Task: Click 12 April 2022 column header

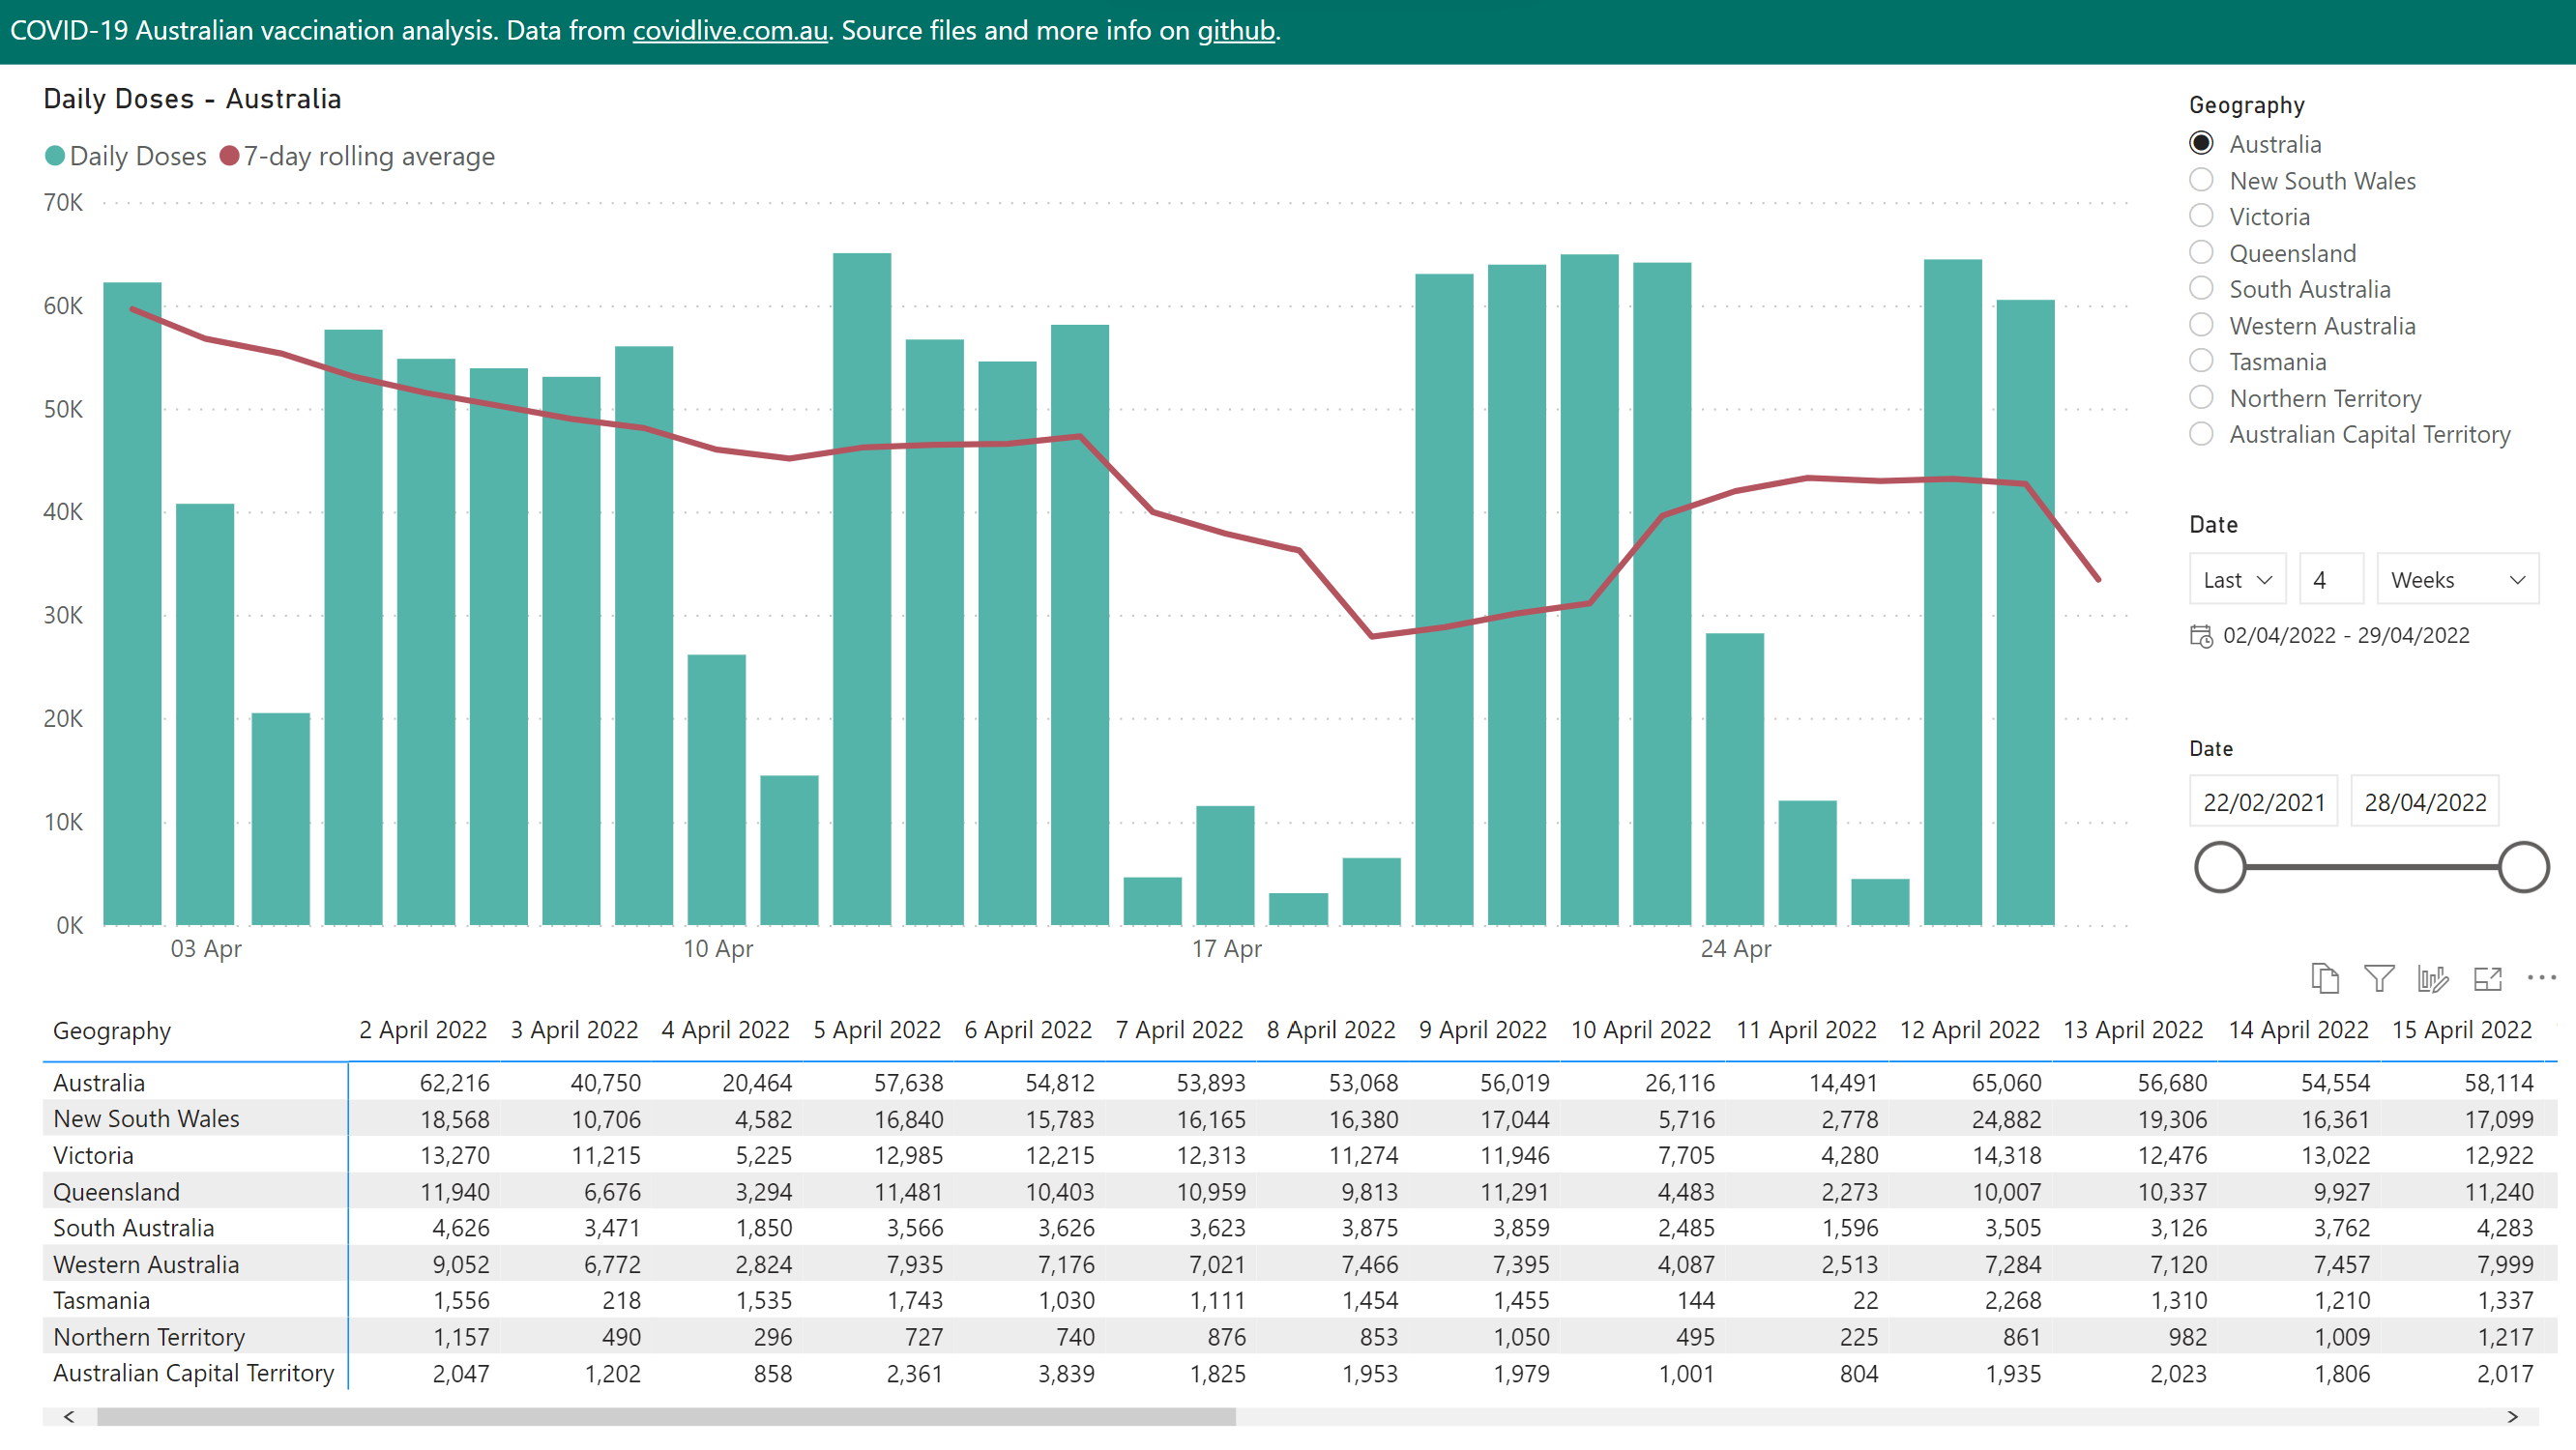Action: click(x=1969, y=1030)
